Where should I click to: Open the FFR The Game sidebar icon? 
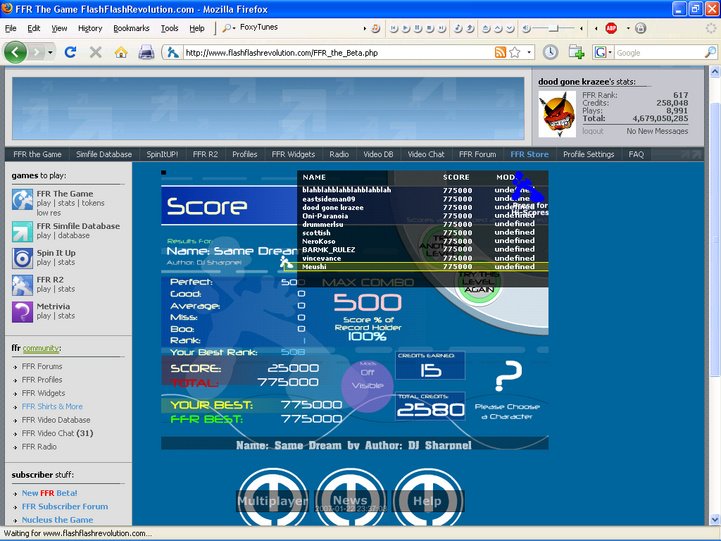click(23, 199)
